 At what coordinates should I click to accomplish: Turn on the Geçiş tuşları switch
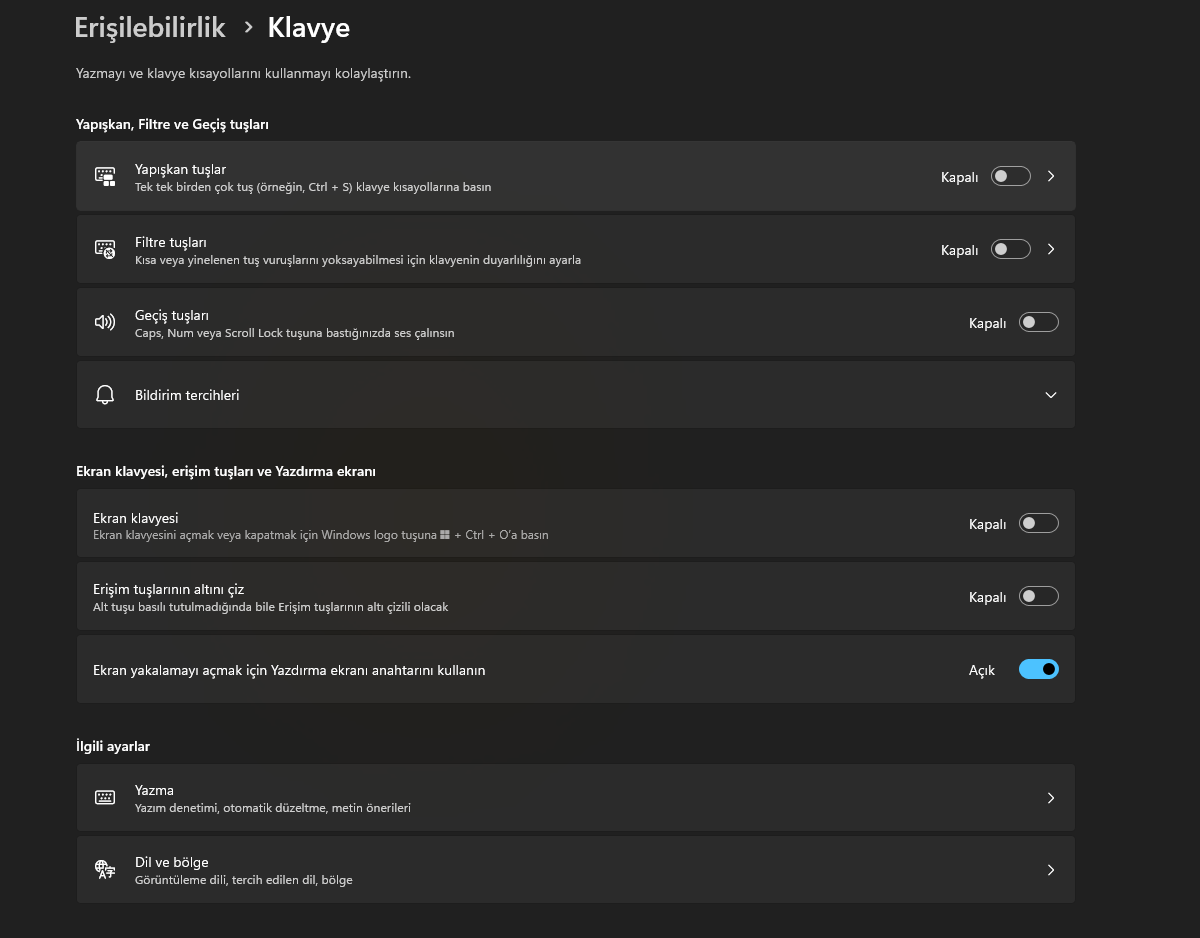1038,322
